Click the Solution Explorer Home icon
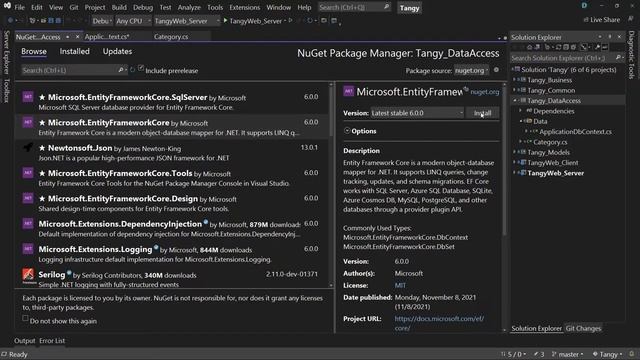 (x=530, y=47)
